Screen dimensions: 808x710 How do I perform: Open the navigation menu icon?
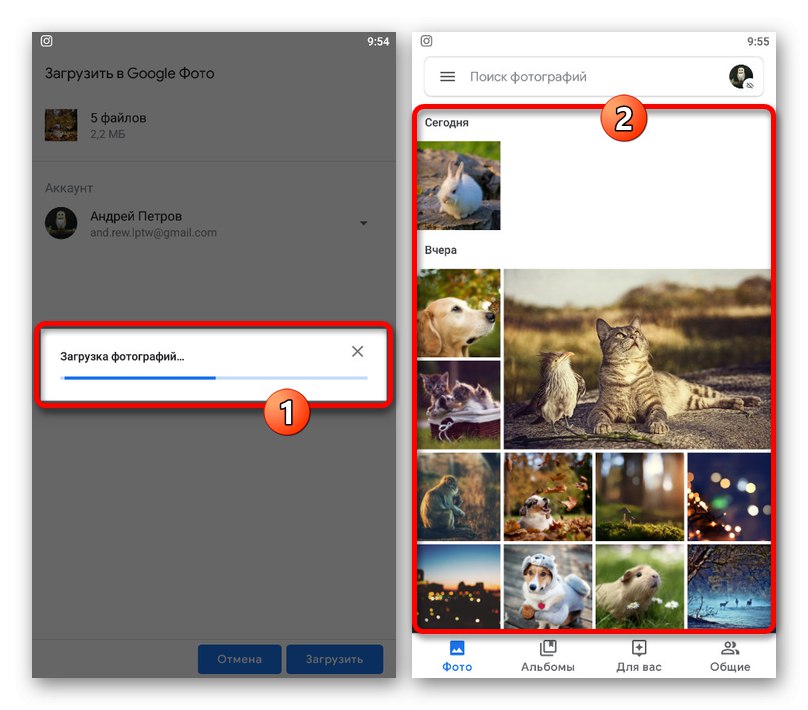click(x=447, y=76)
